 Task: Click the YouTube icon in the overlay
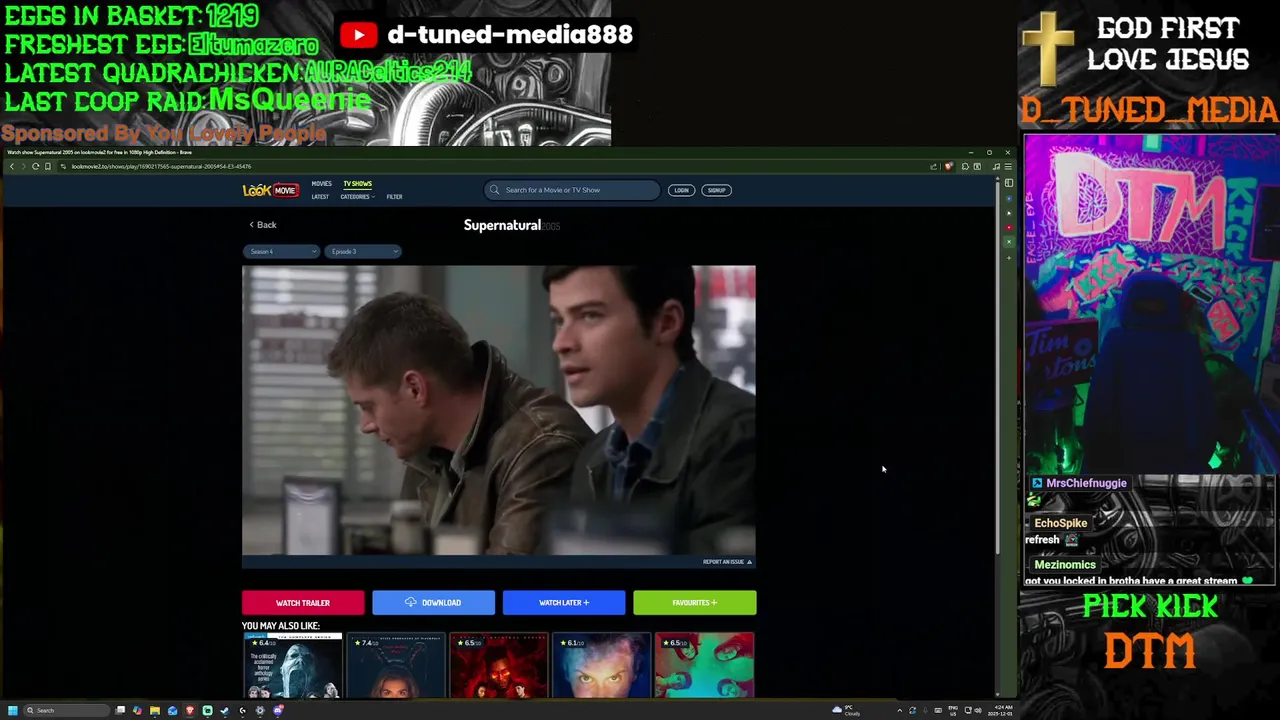[x=358, y=35]
